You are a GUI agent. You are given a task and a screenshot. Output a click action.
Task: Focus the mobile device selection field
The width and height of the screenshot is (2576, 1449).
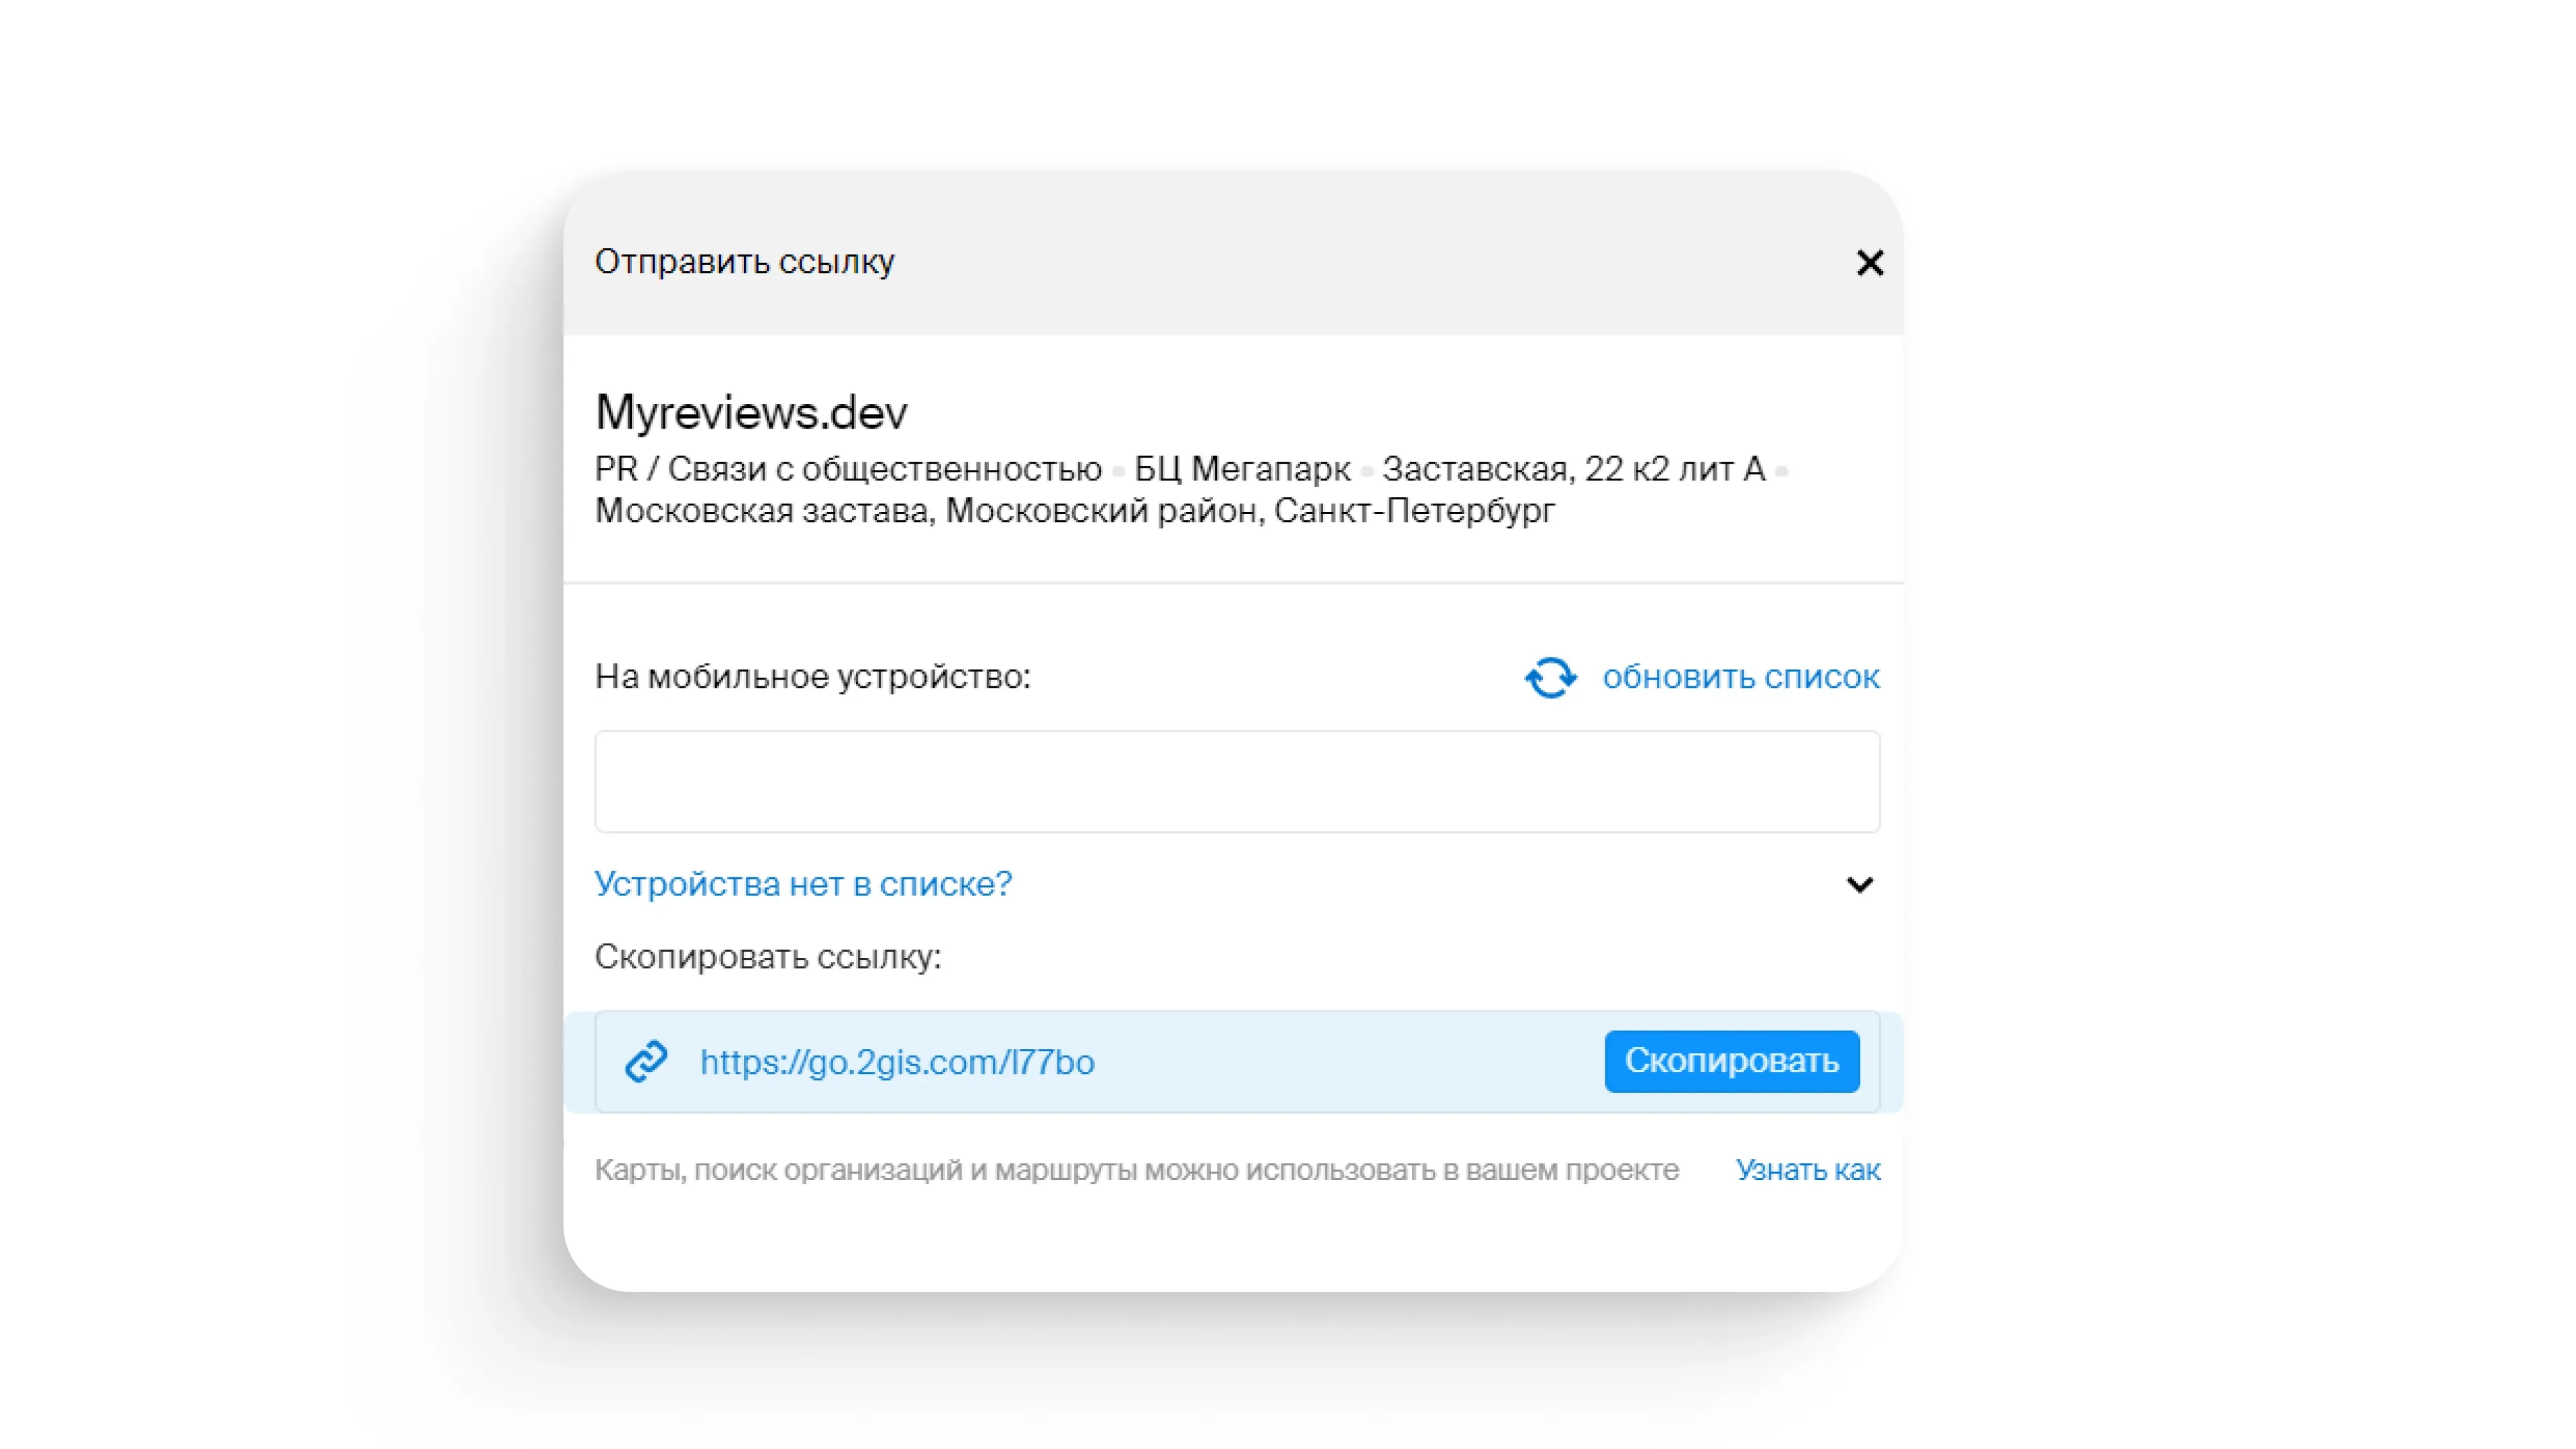point(1237,781)
